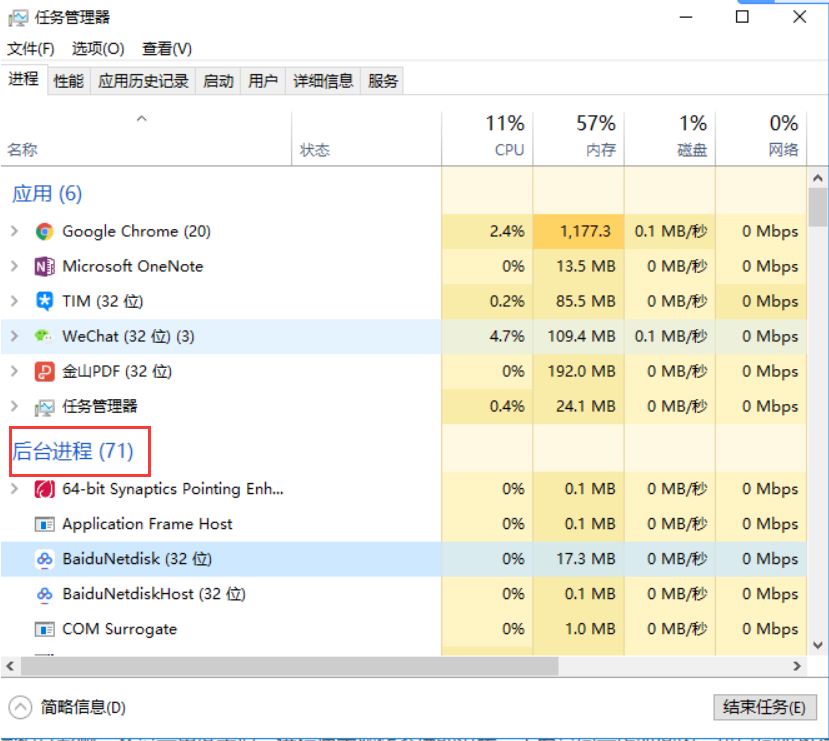Click the Task Manager title bar icon
The width and height of the screenshot is (829, 741).
coord(18,18)
